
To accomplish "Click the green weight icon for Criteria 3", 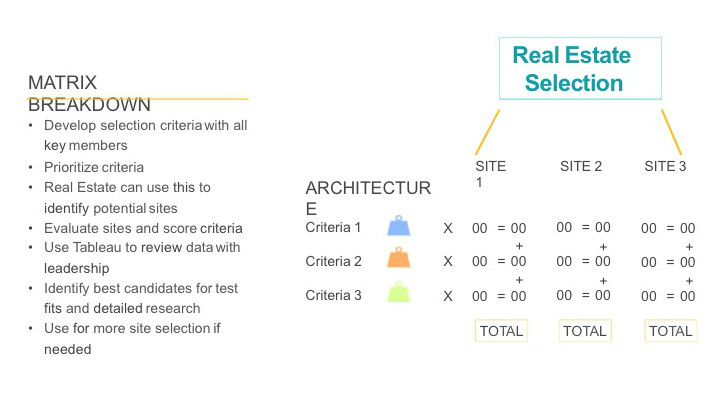I will click(x=399, y=292).
